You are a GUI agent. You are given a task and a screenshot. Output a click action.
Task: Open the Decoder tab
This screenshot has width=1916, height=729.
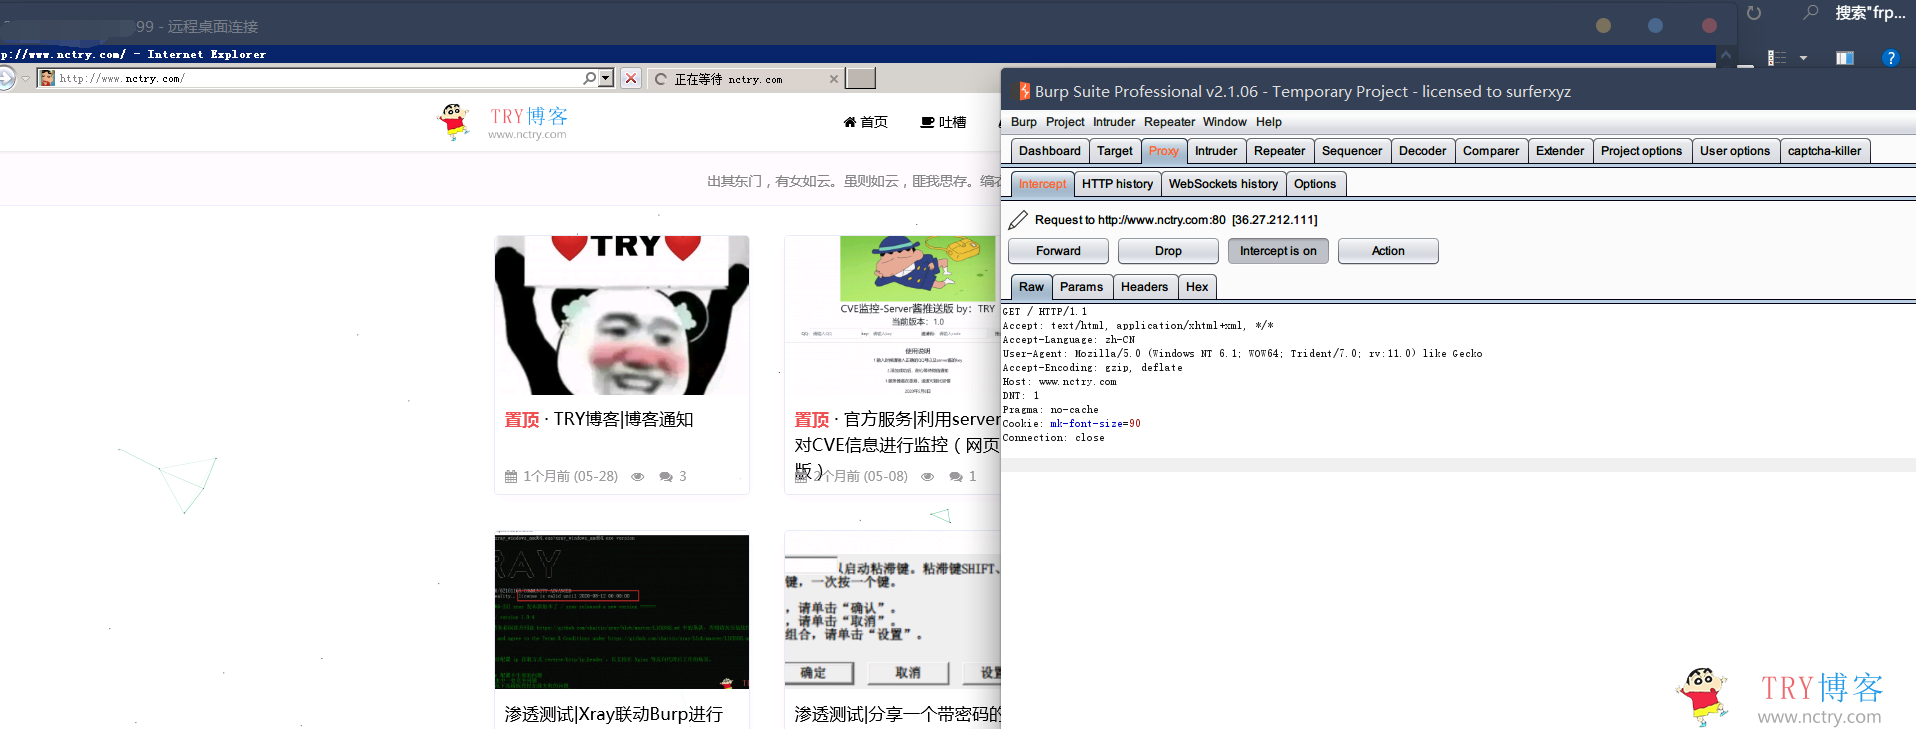pos(1423,151)
